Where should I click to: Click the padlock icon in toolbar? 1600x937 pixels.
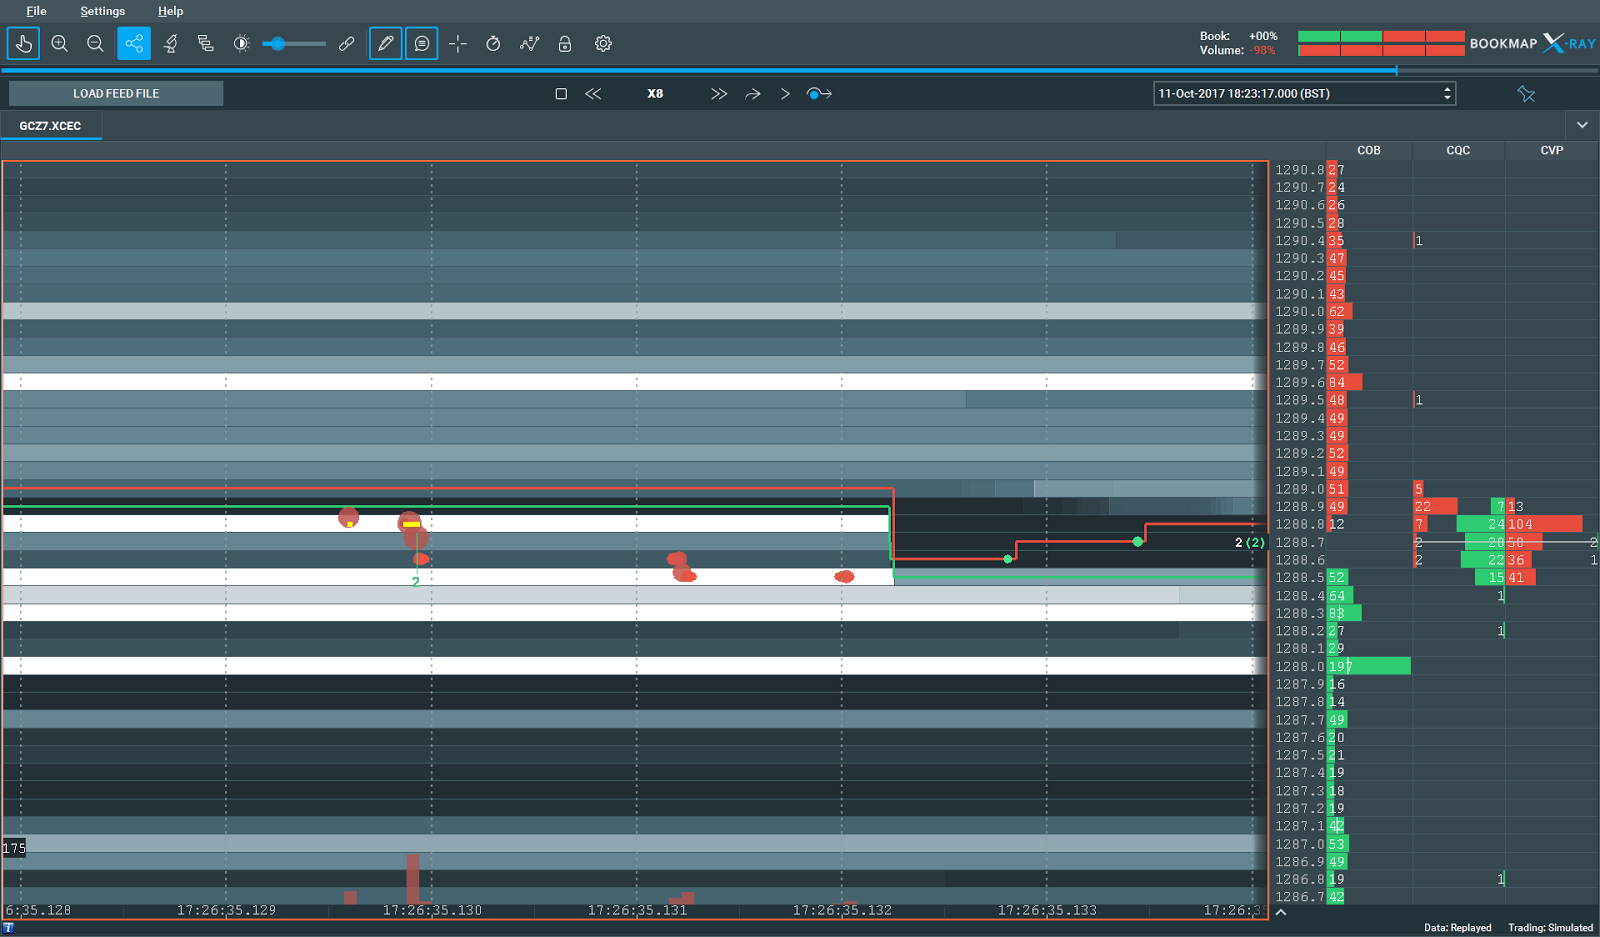pos(565,44)
